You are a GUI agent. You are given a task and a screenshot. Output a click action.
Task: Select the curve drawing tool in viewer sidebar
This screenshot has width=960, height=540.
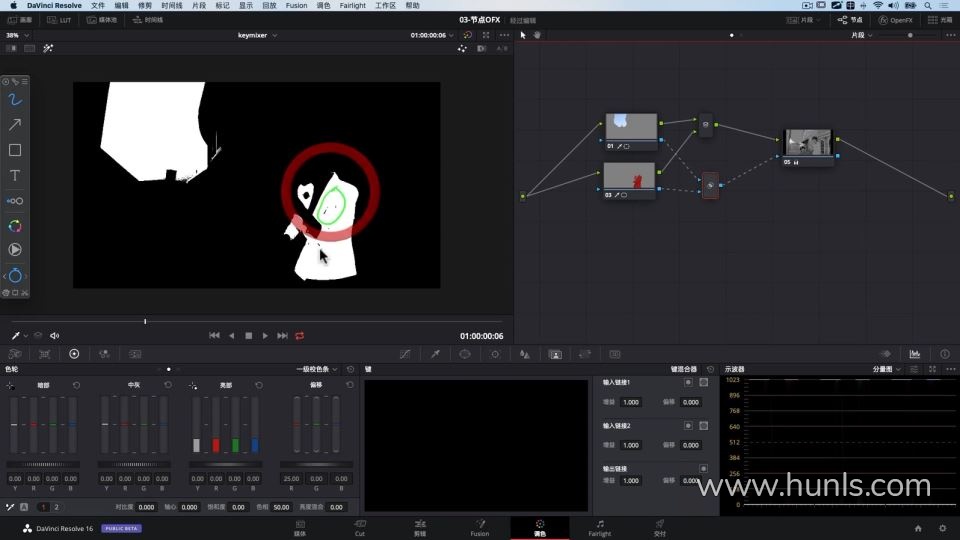[15, 99]
